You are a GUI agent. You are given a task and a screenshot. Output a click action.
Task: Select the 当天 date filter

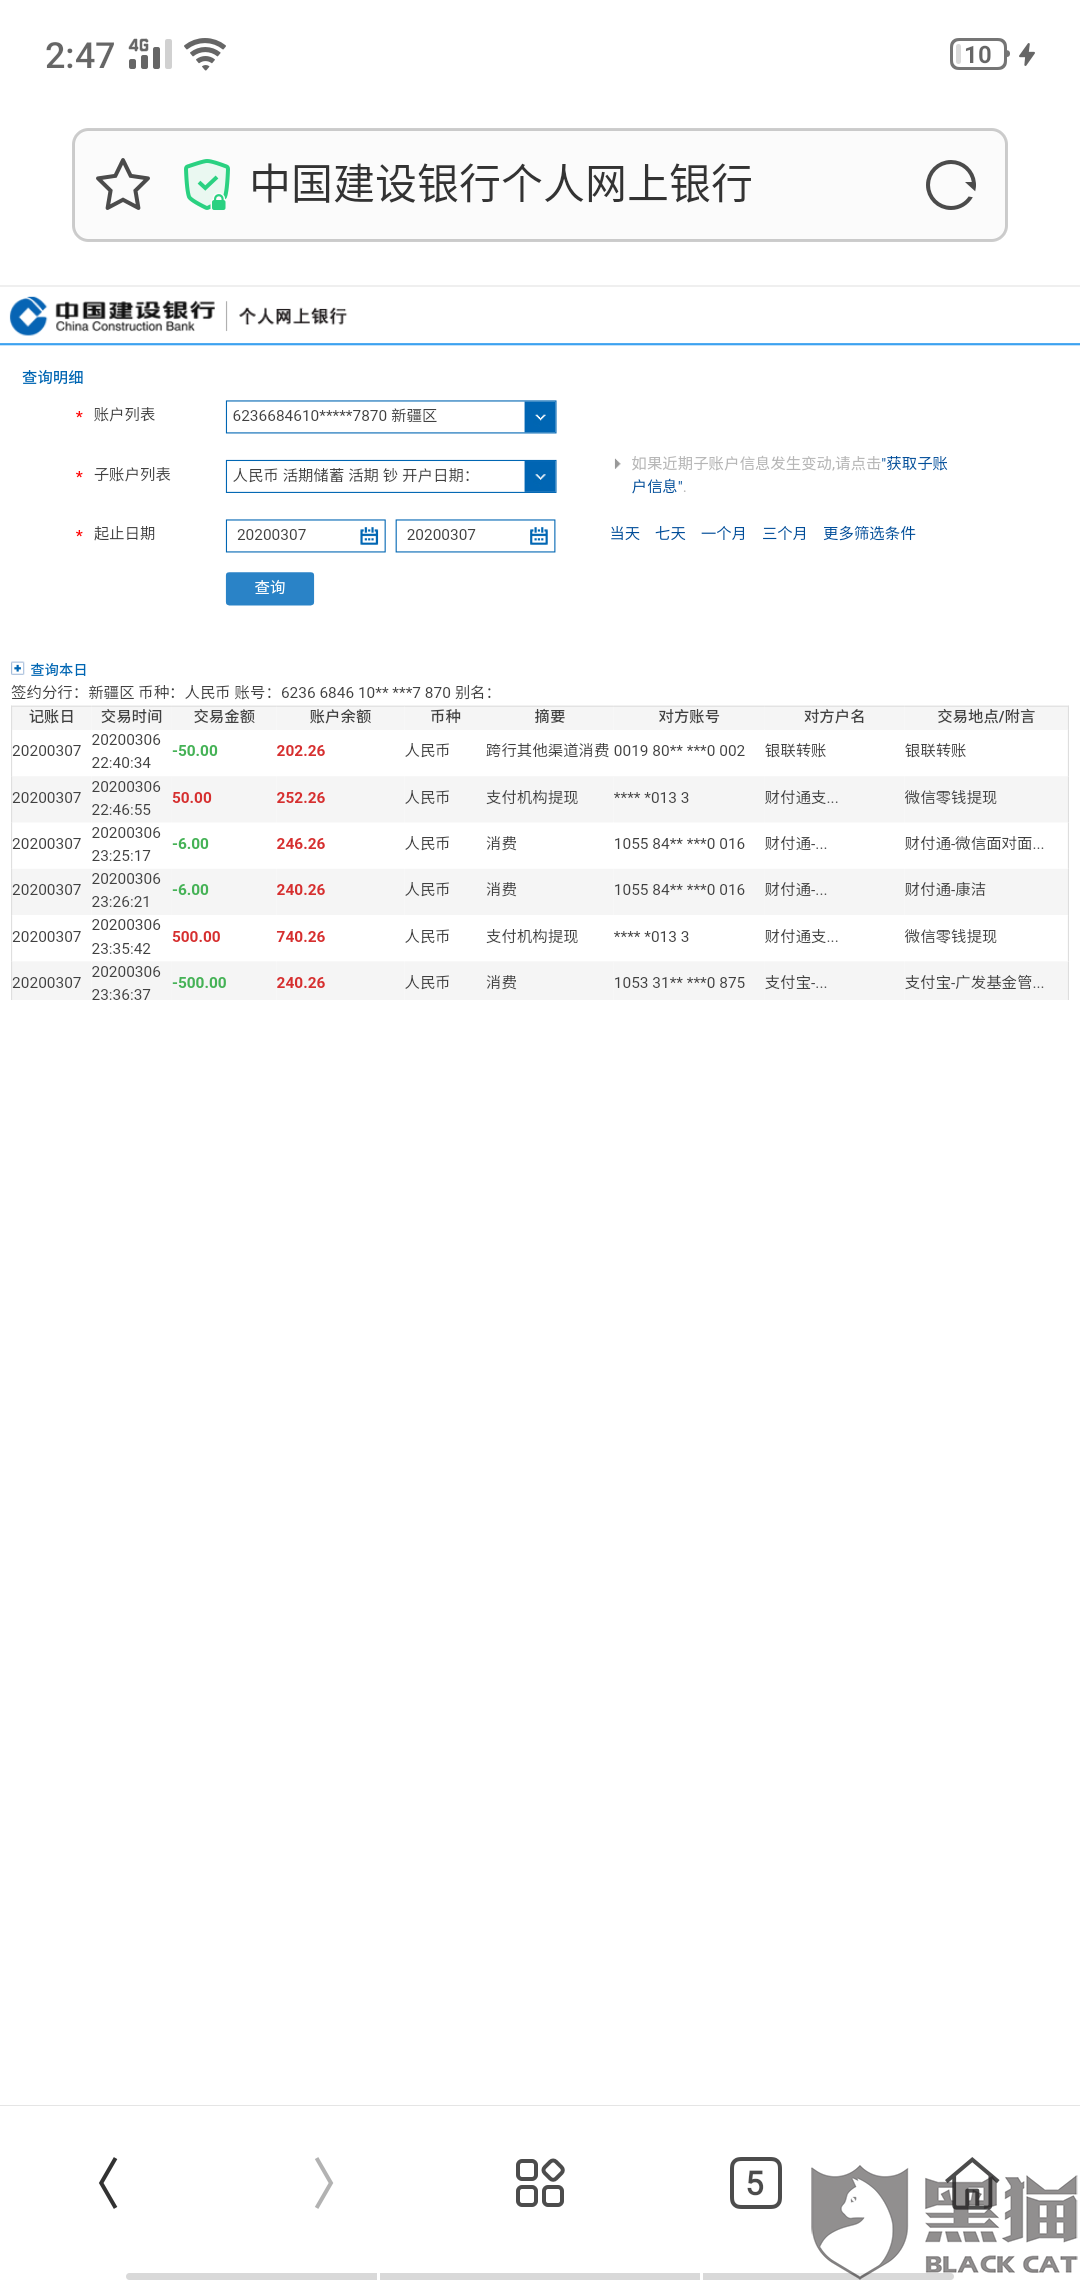point(625,533)
